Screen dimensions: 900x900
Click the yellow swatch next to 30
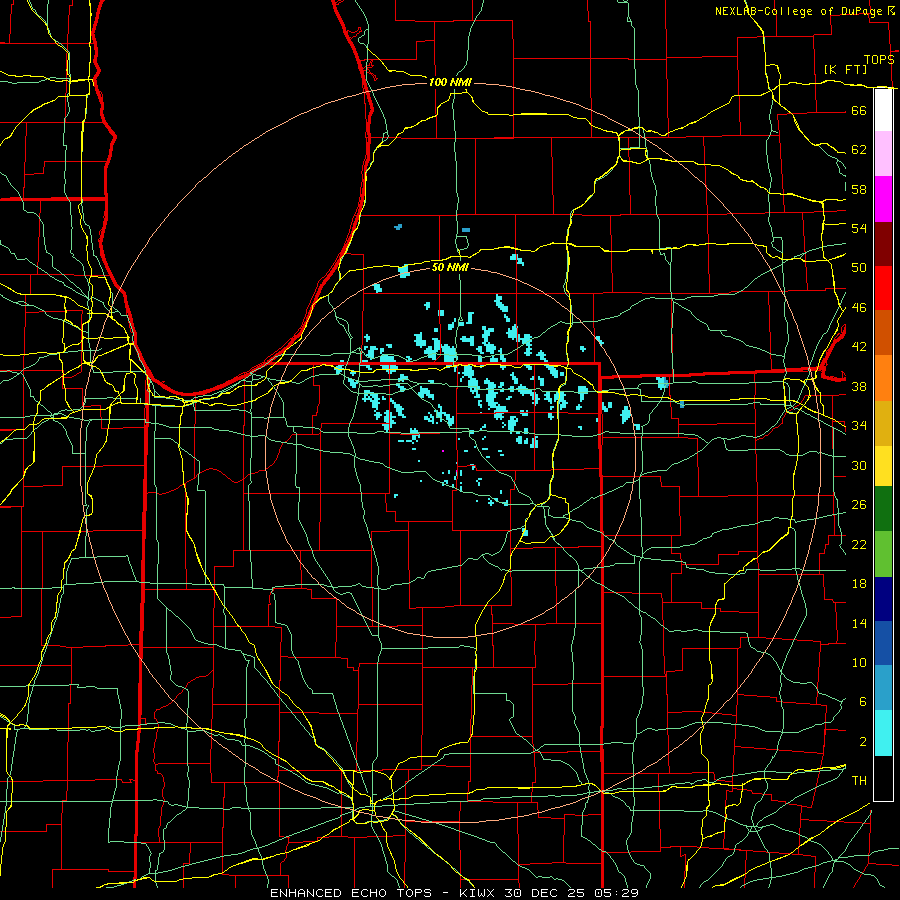pyautogui.click(x=883, y=465)
